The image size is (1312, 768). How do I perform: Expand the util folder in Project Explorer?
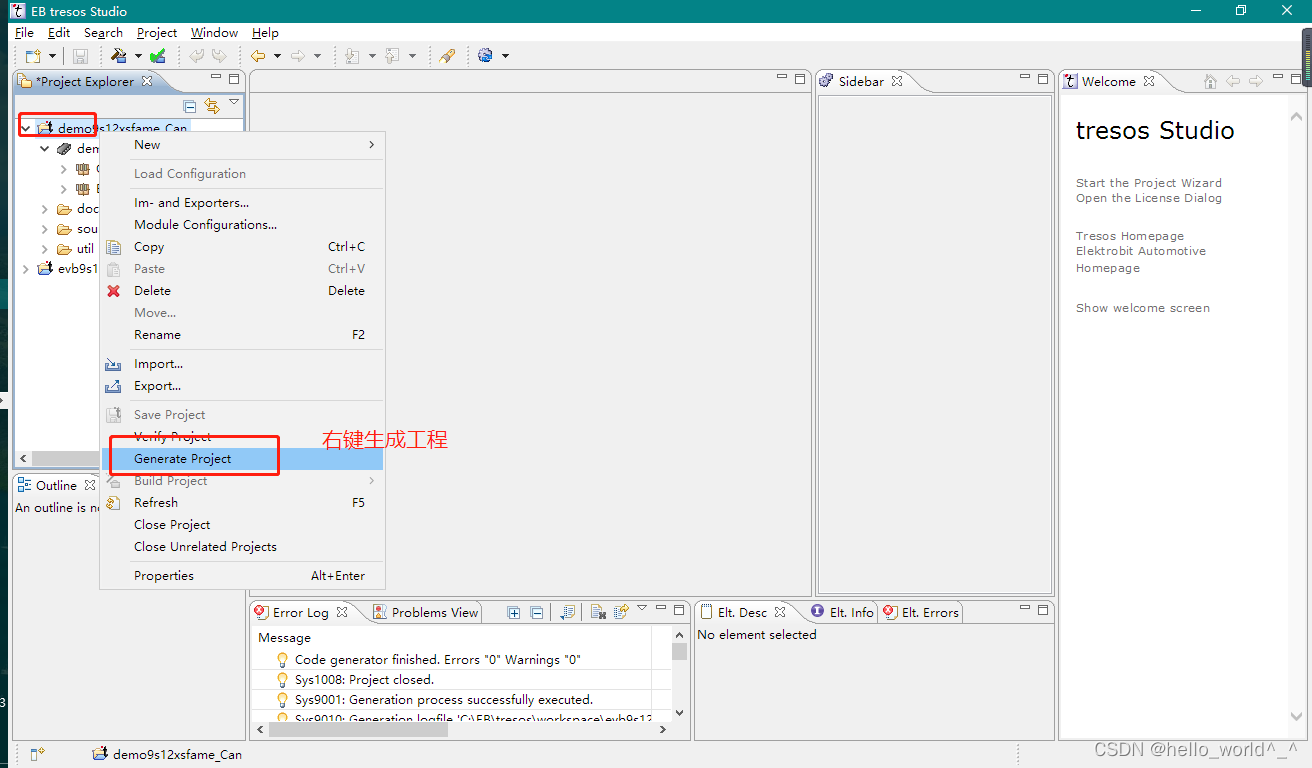point(45,249)
